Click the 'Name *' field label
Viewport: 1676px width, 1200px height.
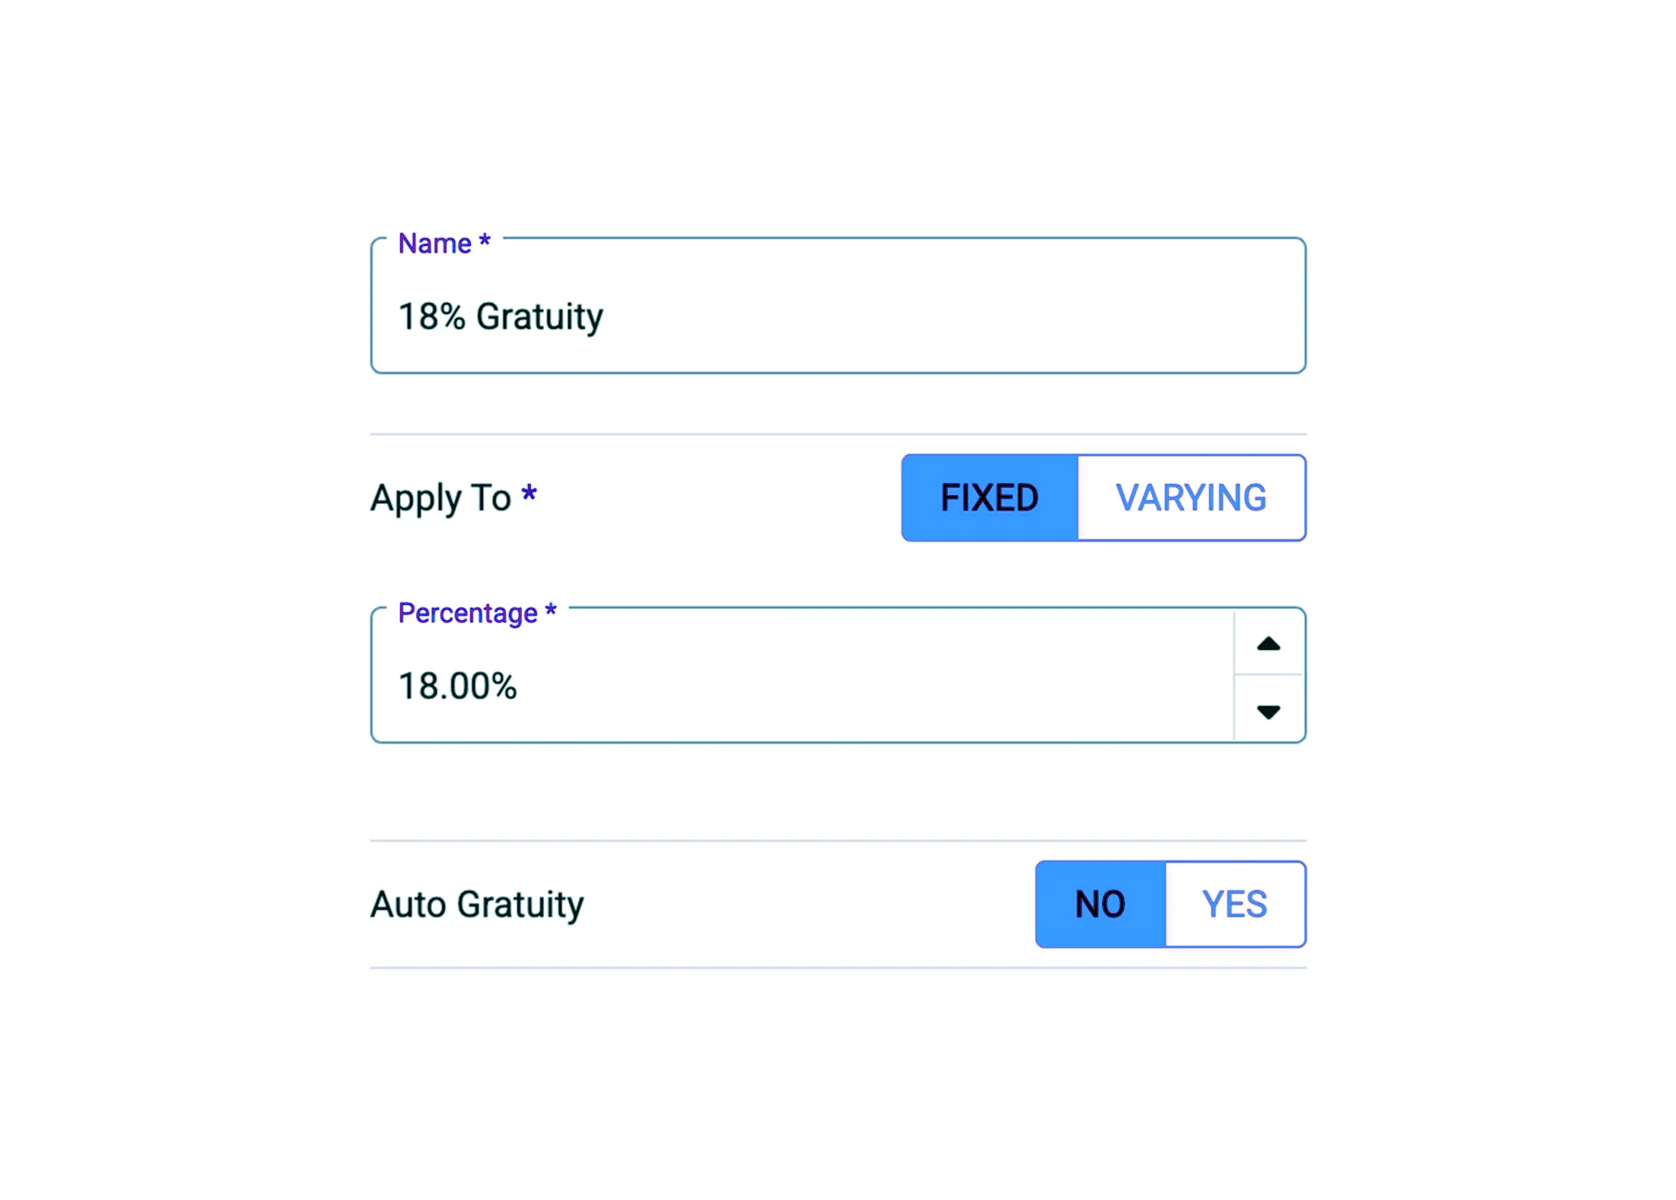[435, 244]
